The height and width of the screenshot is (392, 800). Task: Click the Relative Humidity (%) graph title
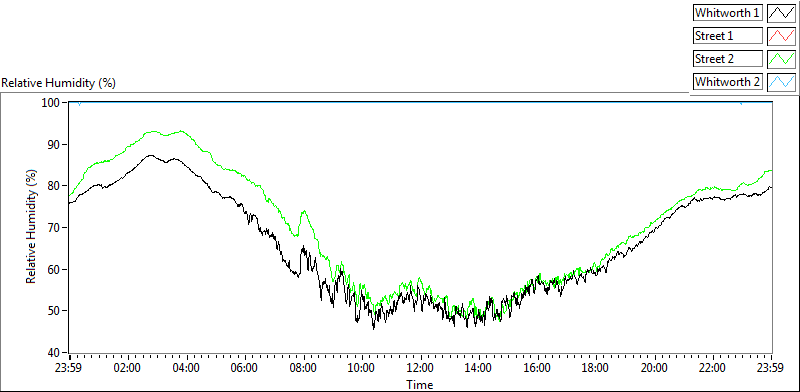(59, 83)
